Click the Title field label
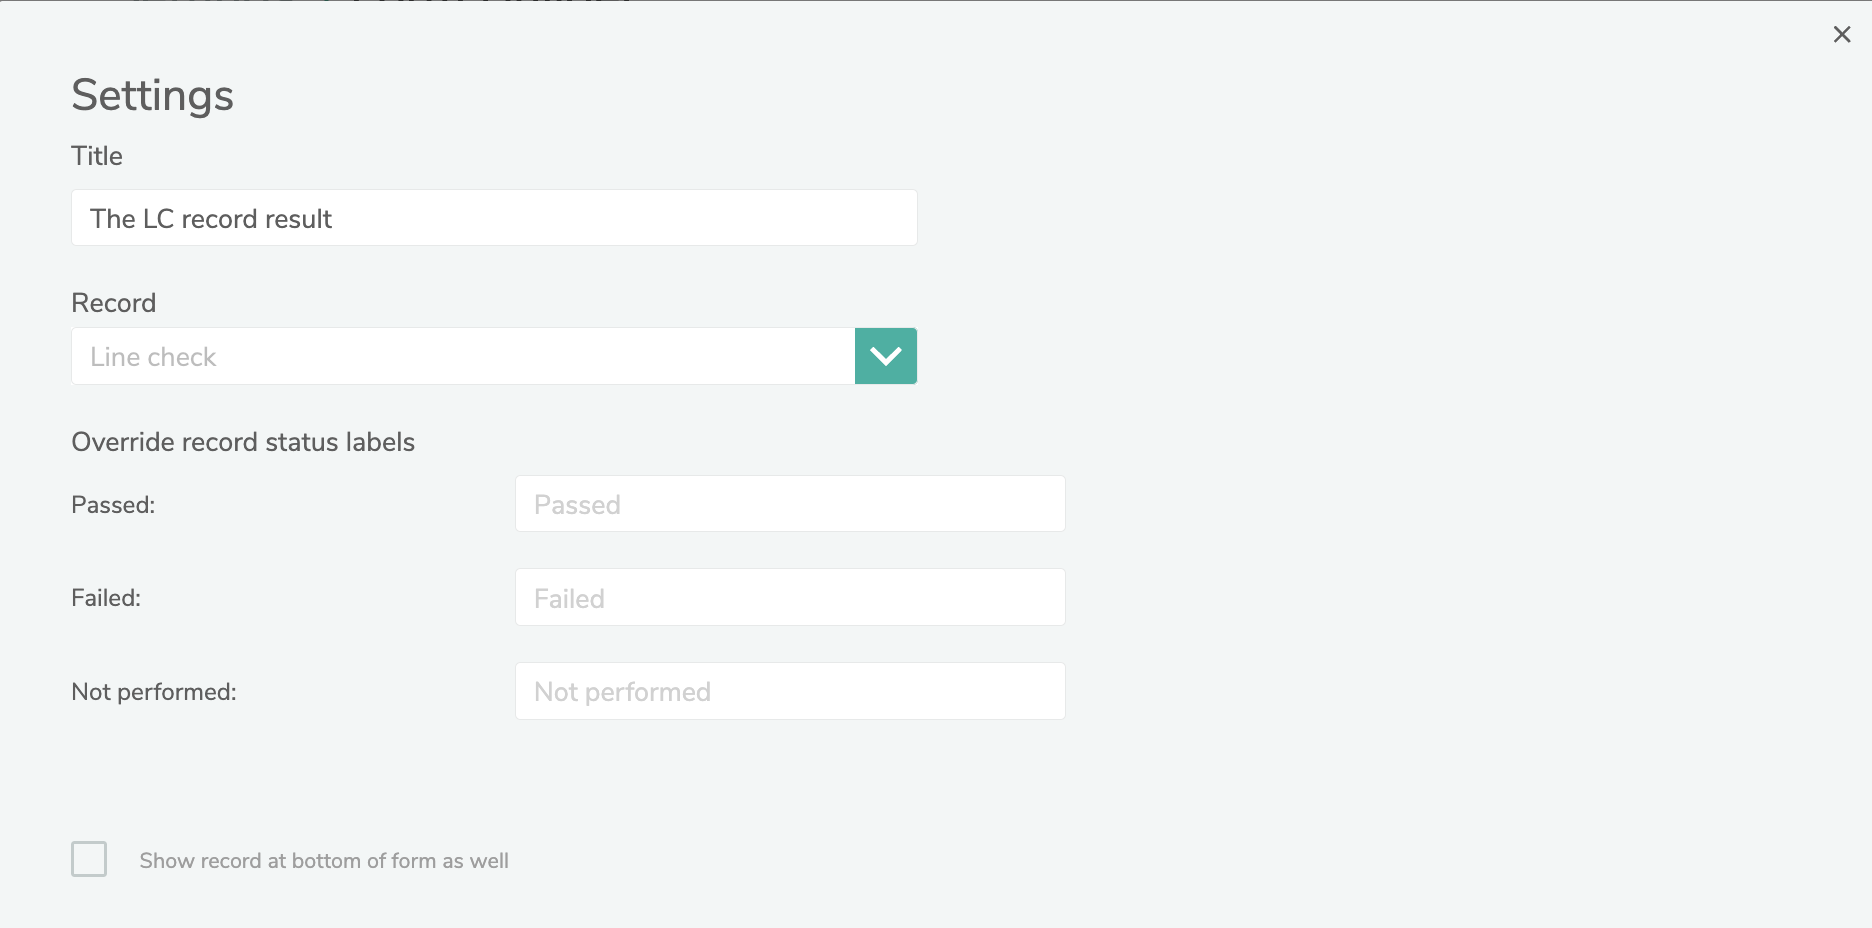Viewport: 1872px width, 928px height. (97, 156)
